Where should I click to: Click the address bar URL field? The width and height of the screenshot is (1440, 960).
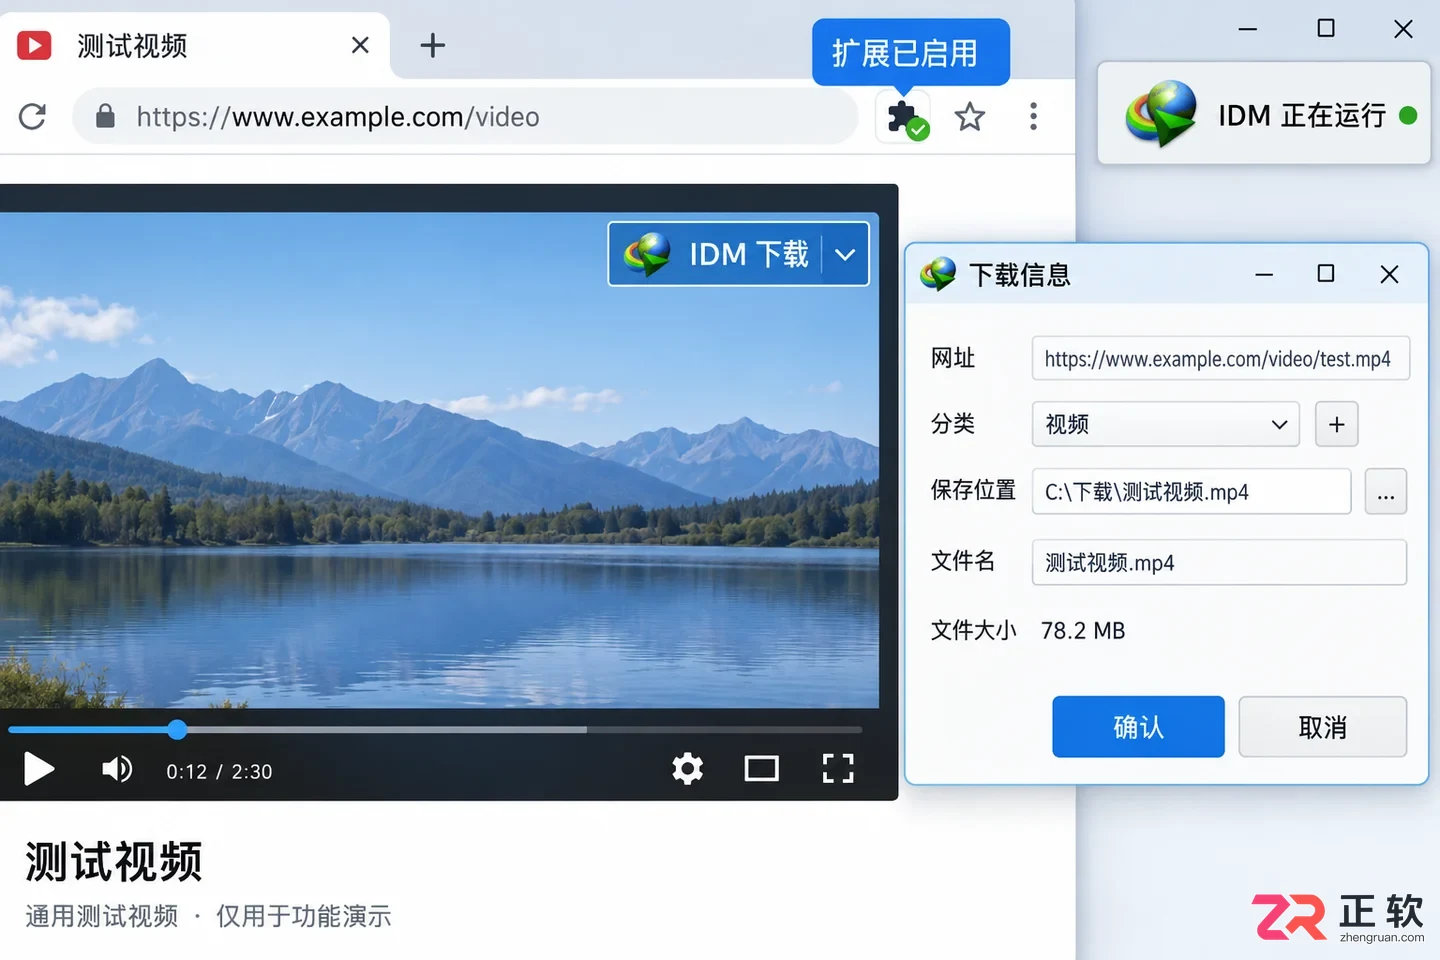point(465,117)
